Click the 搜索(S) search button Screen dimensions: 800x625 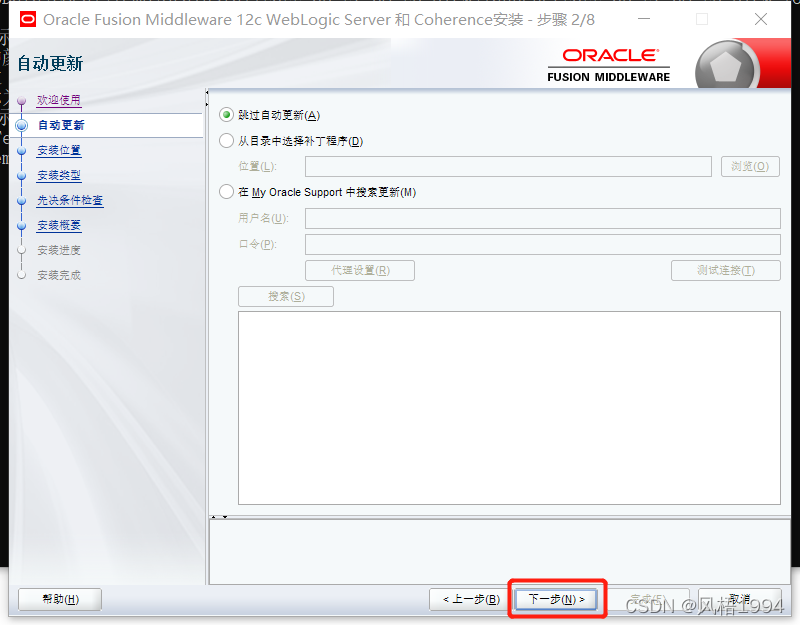pyautogui.click(x=286, y=296)
